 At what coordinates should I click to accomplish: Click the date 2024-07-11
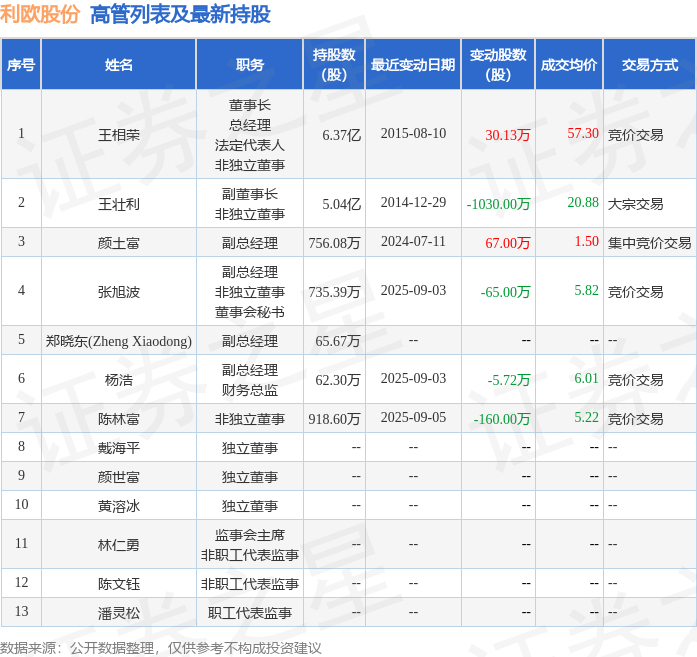point(413,241)
